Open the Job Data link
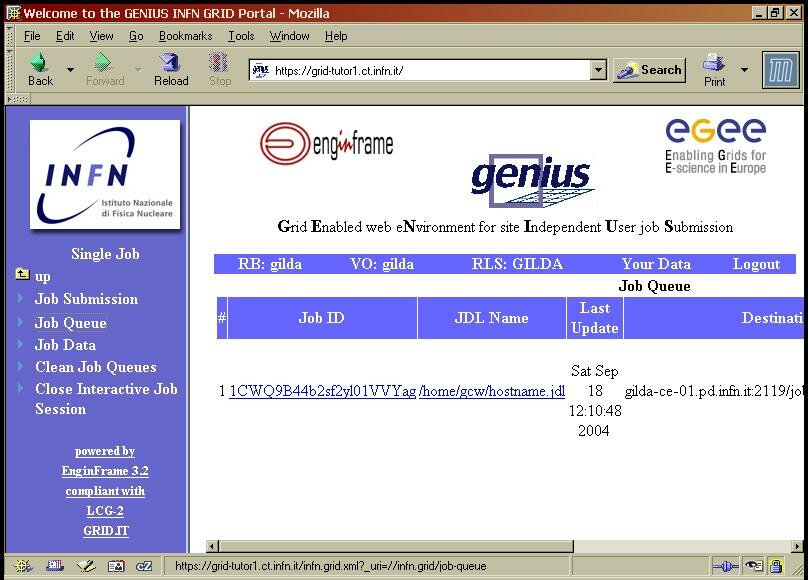 click(x=65, y=345)
